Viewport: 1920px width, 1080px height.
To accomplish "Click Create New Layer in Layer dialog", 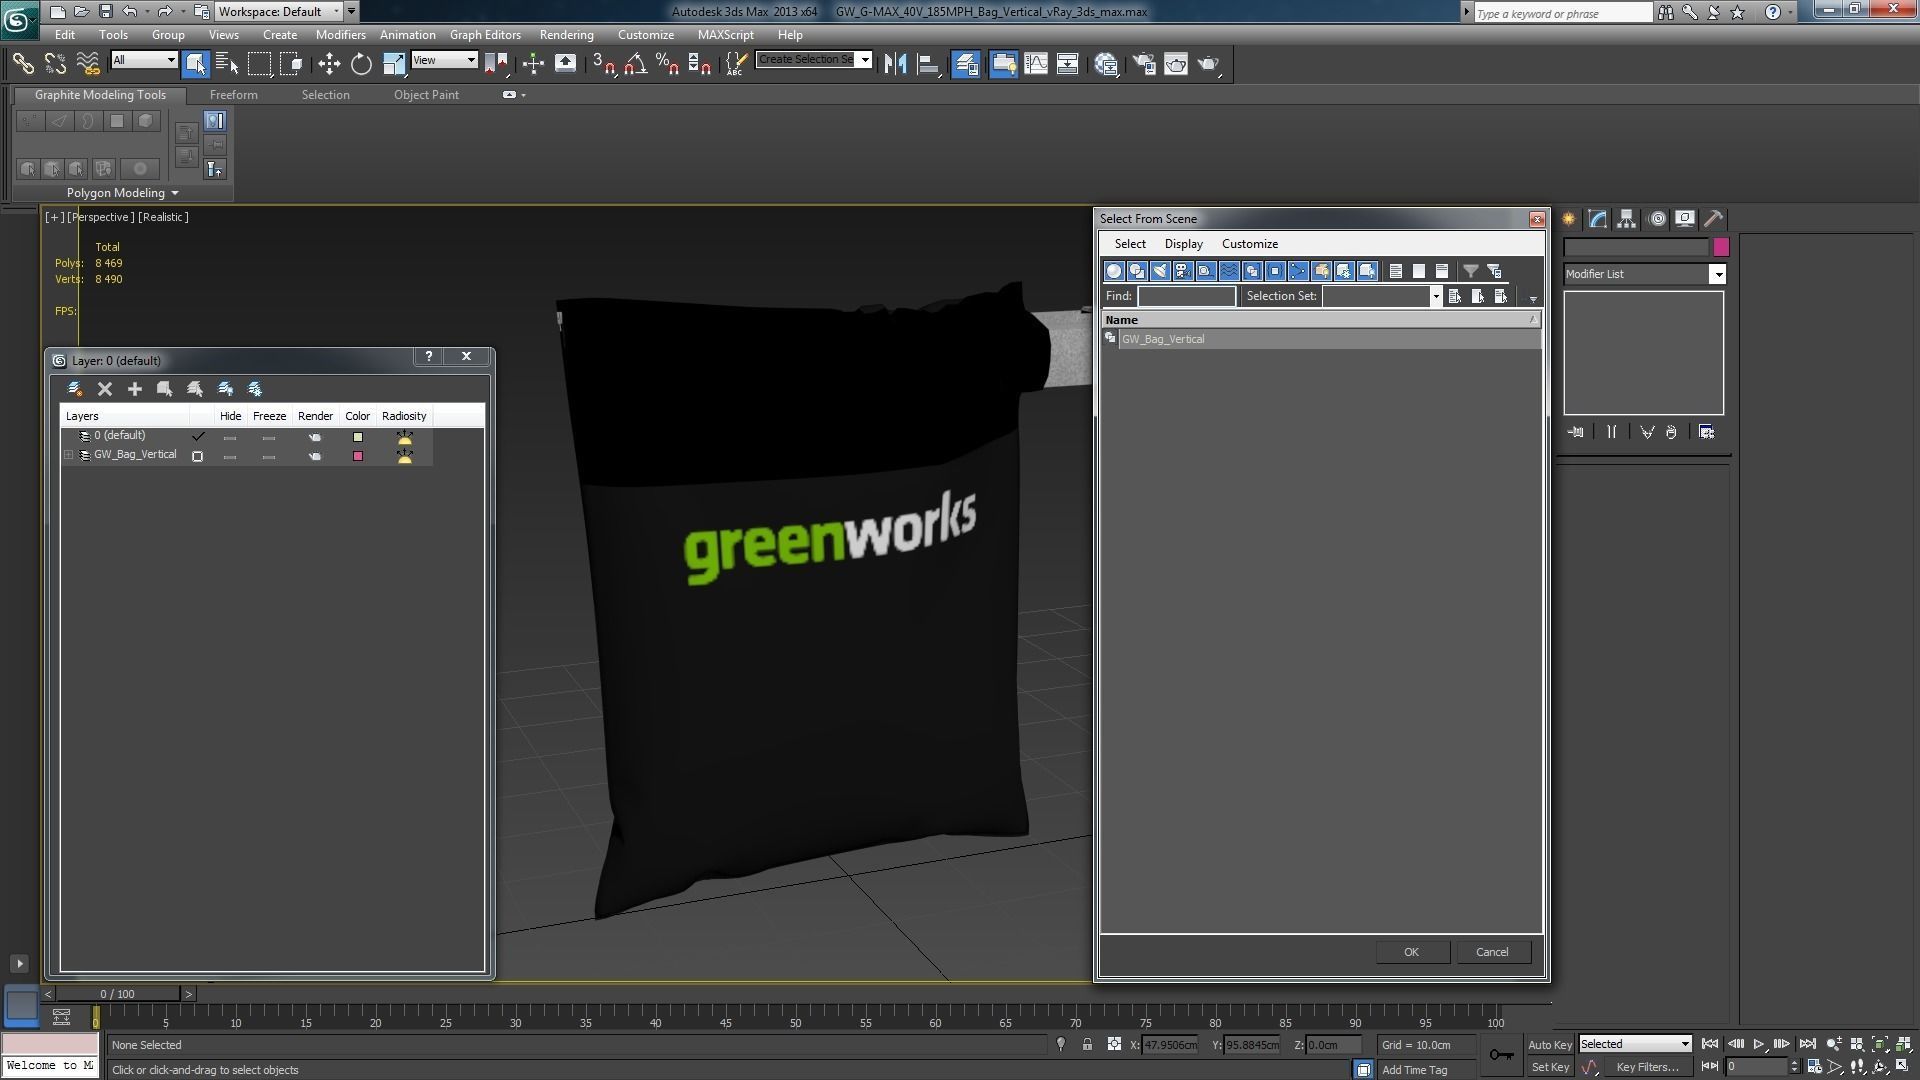I will tap(75, 389).
